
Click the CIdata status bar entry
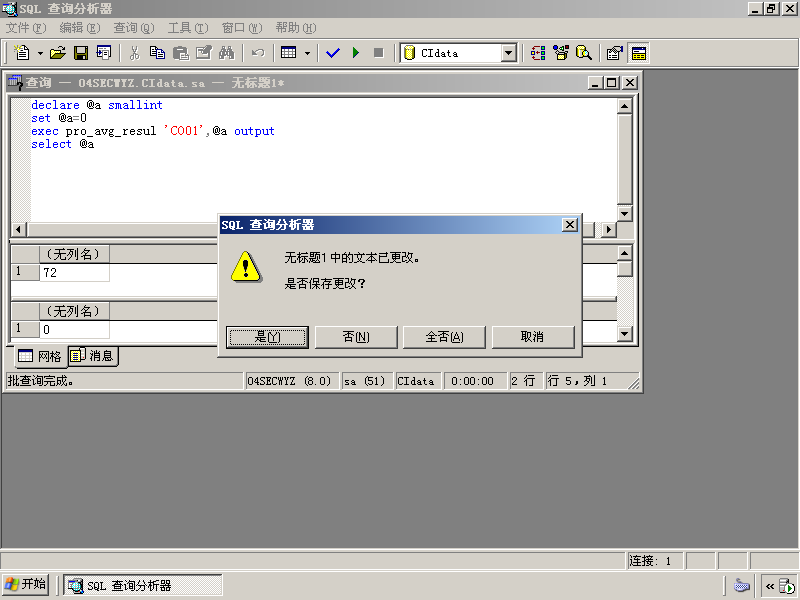point(416,381)
